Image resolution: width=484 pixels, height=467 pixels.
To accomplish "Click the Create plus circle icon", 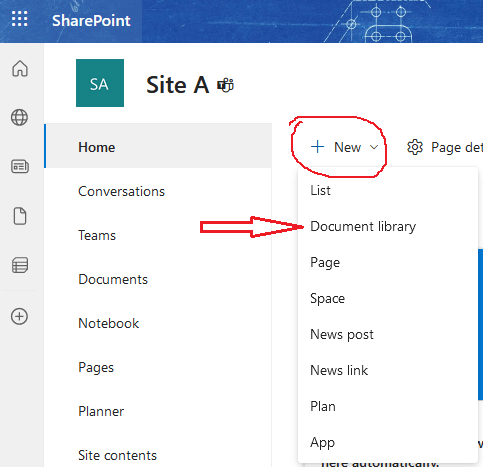I will pyautogui.click(x=19, y=316).
